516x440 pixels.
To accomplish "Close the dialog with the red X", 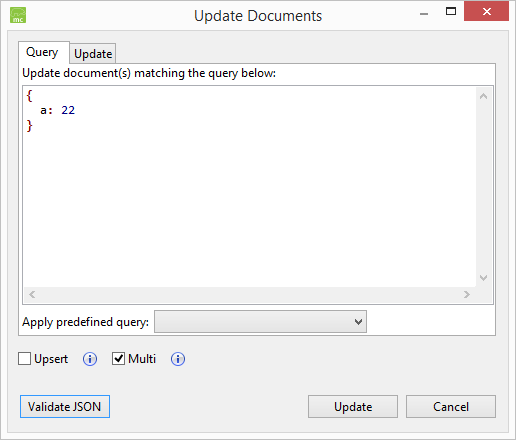I will click(x=486, y=12).
